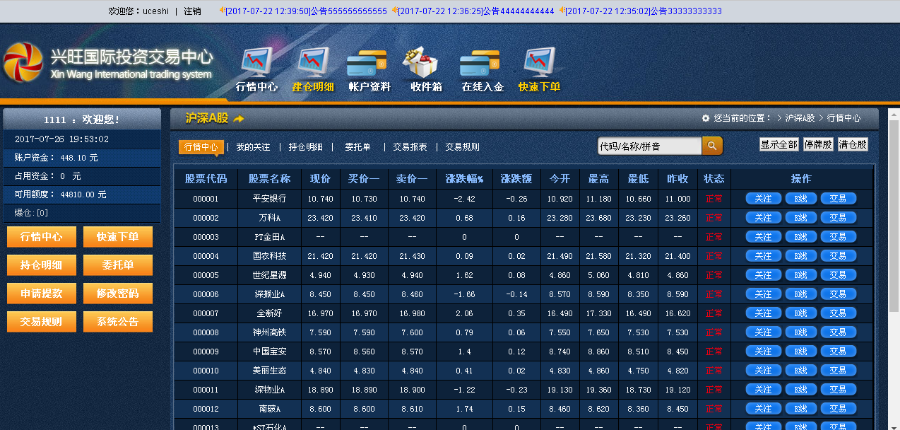Switch to the 我的关注 tab
Screen dimensions: 900x430
(x=253, y=147)
